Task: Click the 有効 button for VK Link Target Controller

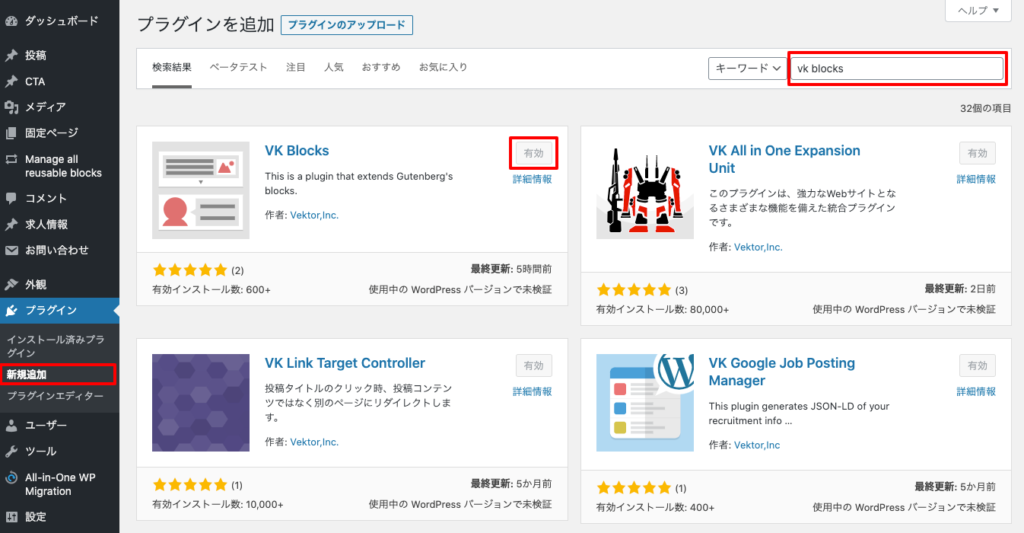Action: 534,365
